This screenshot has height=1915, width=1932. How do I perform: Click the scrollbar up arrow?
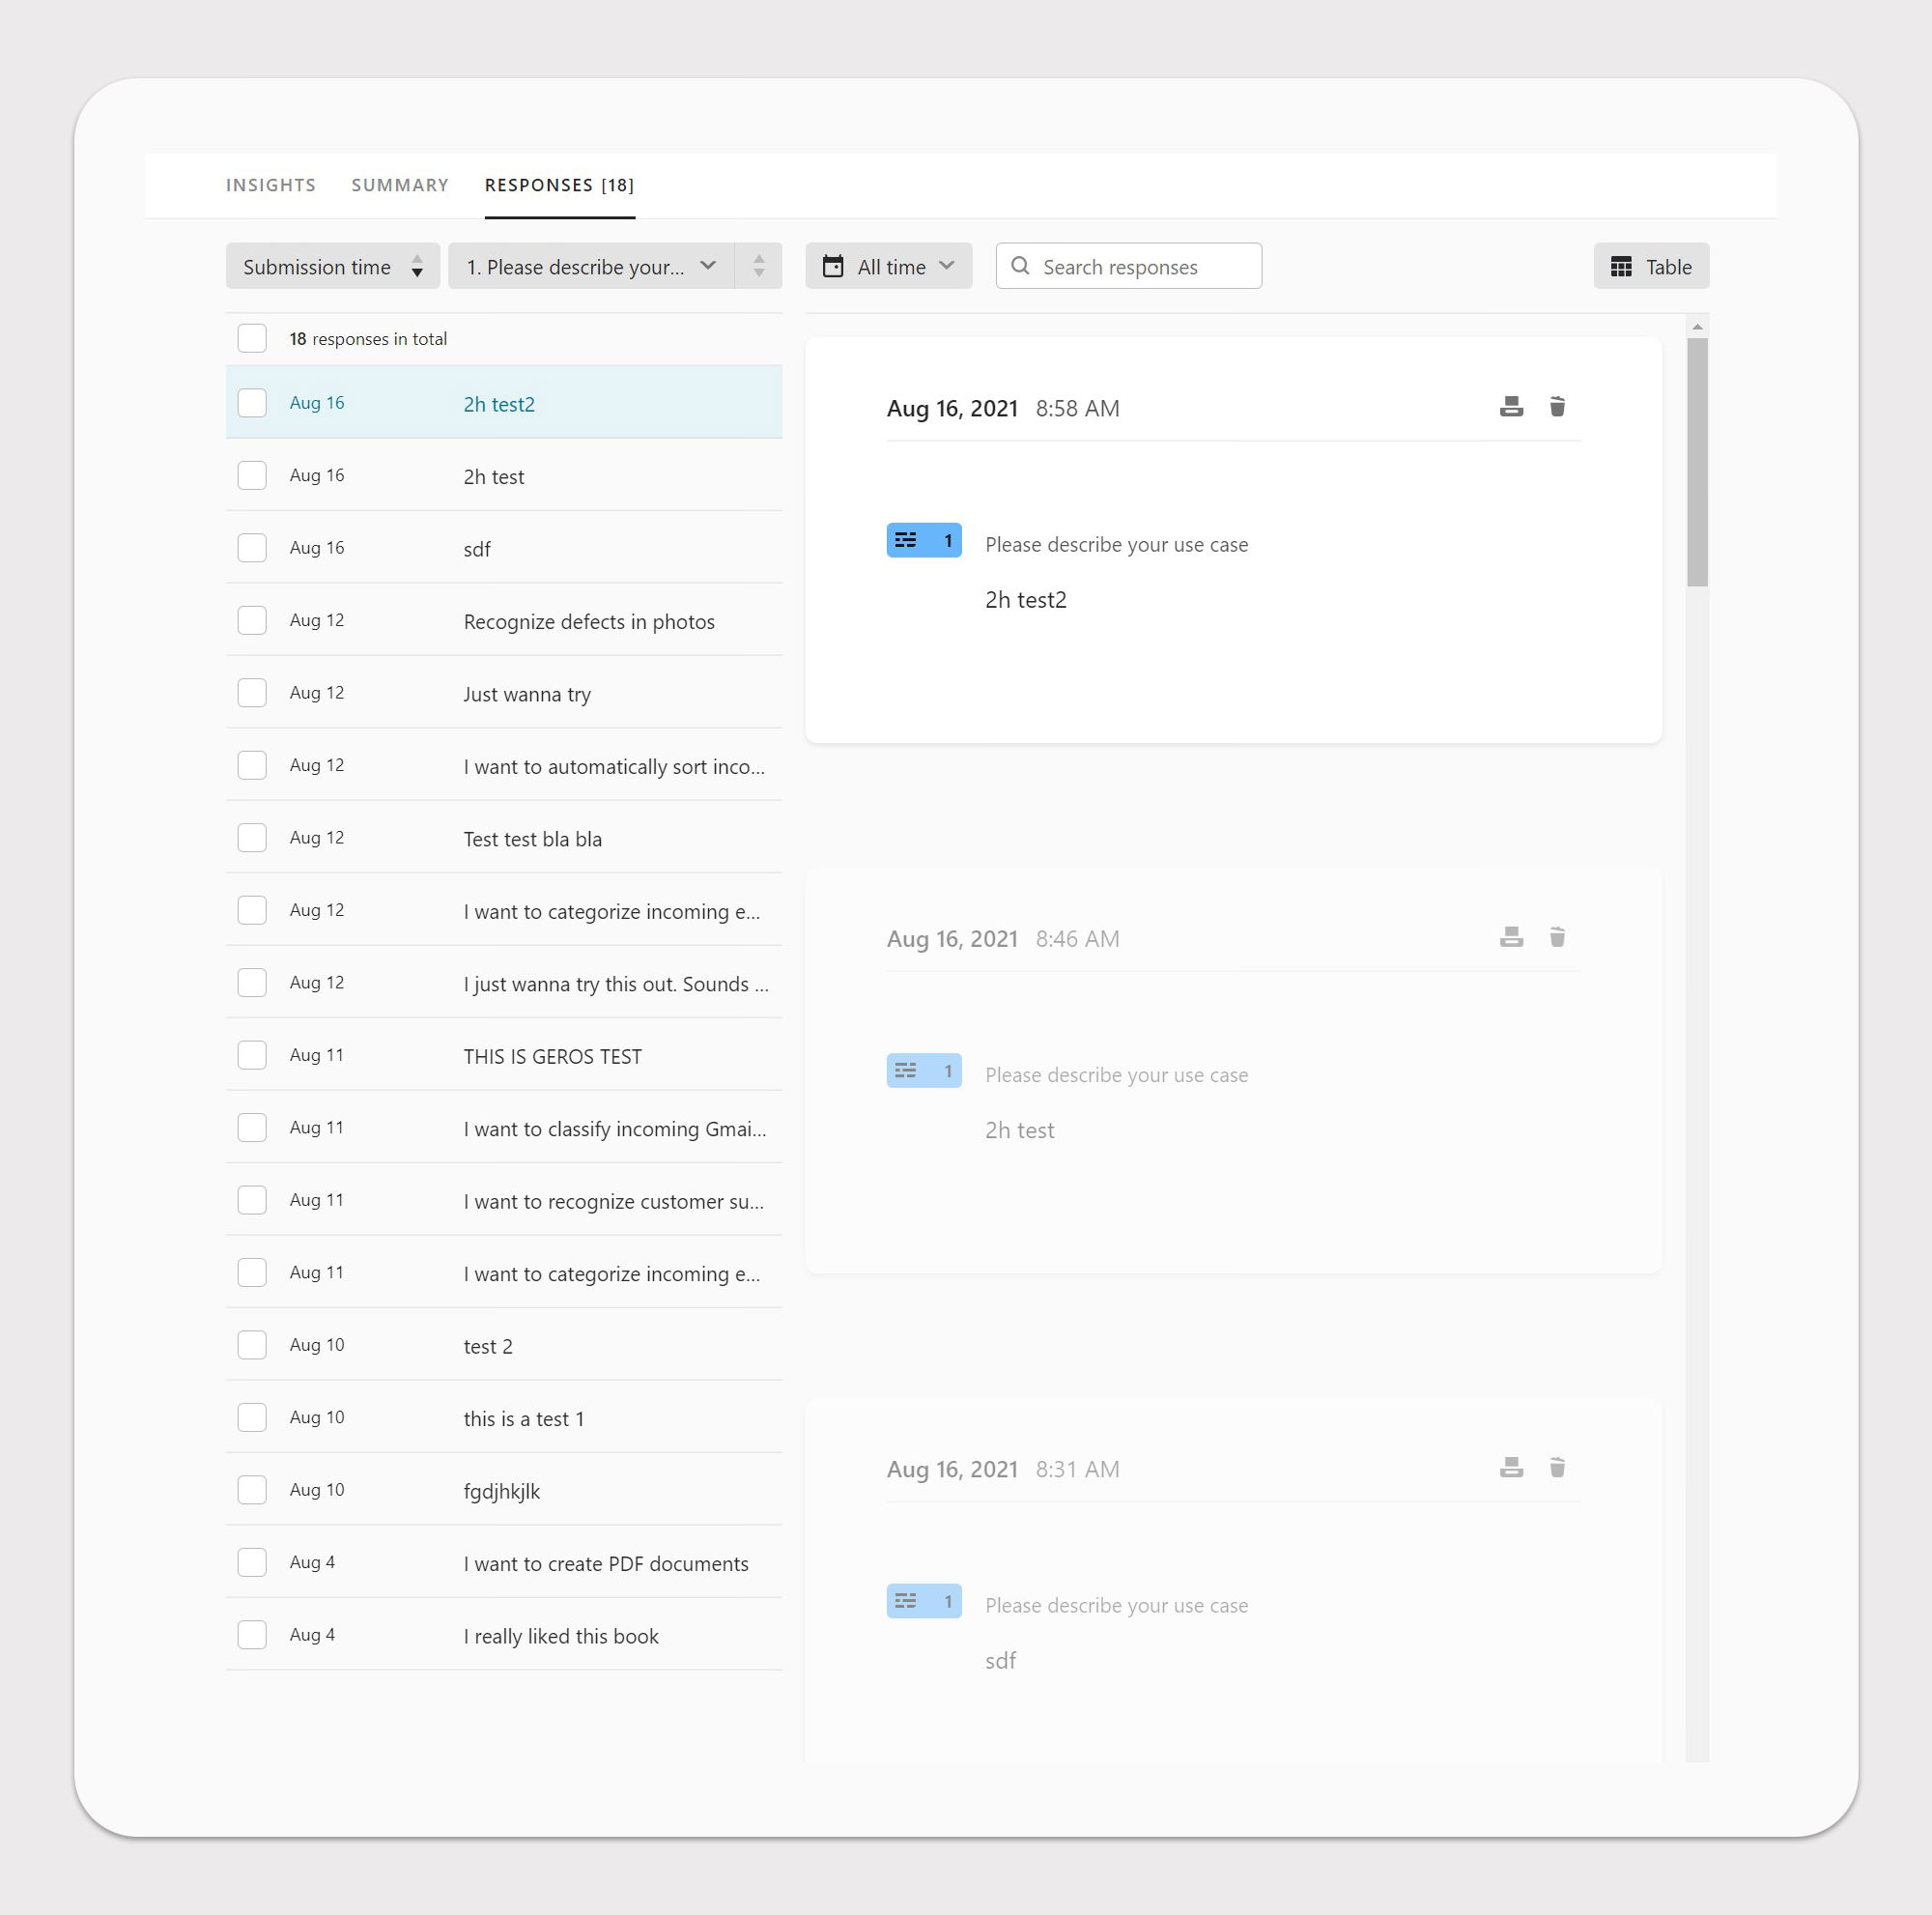pyautogui.click(x=1697, y=326)
